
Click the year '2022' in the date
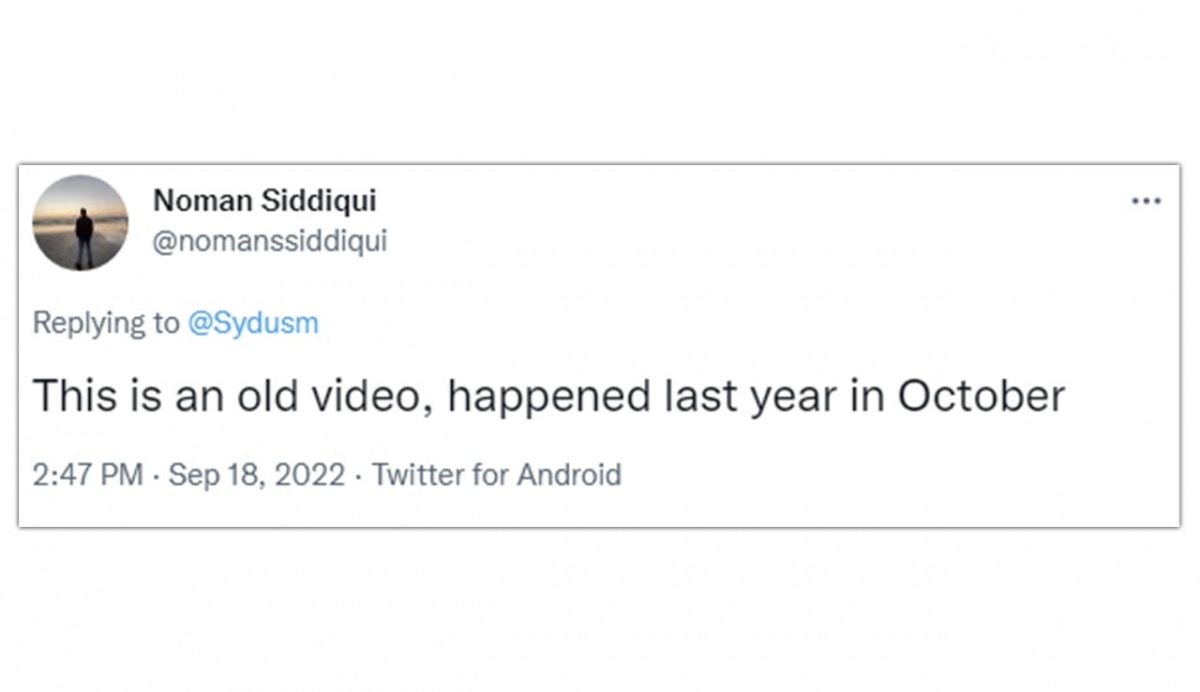[309, 474]
